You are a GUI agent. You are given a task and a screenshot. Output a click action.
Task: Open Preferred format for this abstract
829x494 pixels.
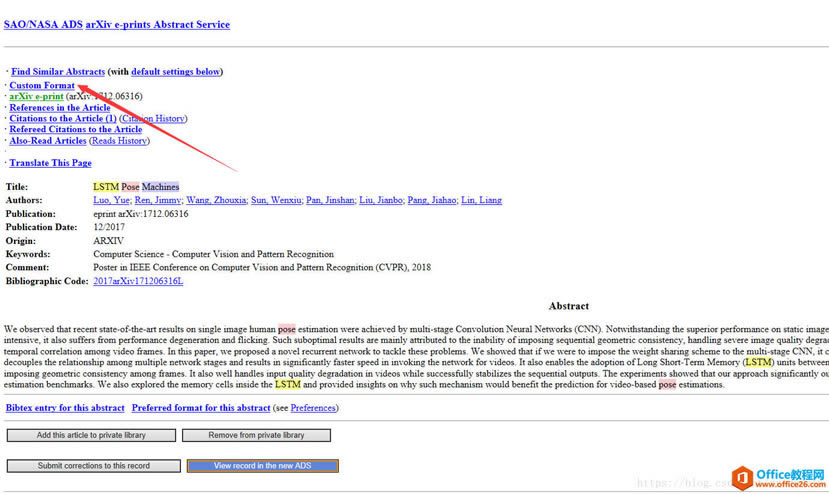[201, 408]
